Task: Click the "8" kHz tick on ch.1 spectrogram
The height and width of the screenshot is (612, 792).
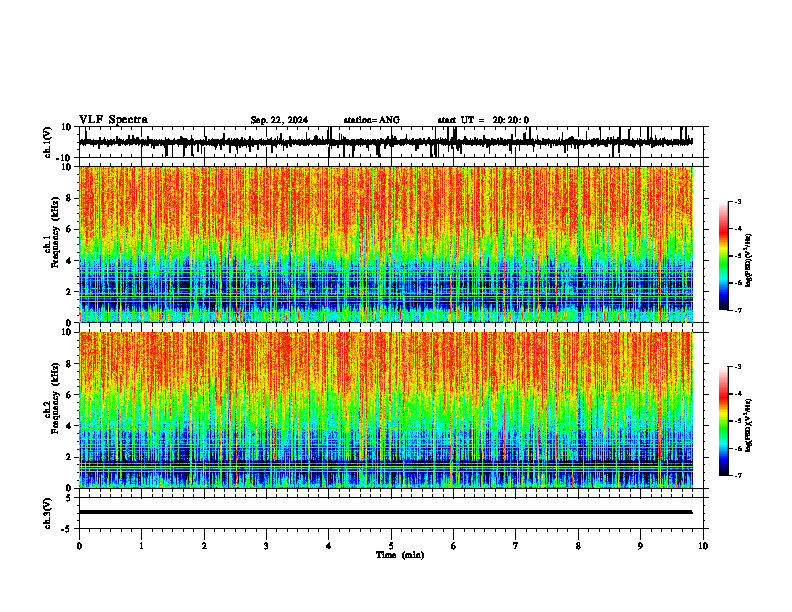Action: click(x=69, y=198)
